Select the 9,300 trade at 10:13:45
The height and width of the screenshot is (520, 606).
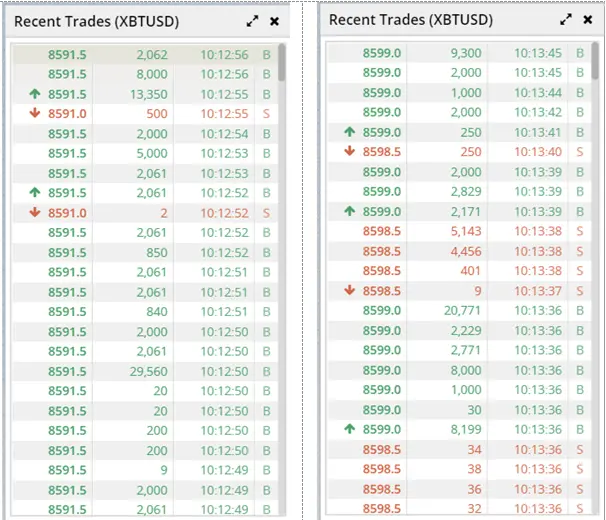(460, 53)
